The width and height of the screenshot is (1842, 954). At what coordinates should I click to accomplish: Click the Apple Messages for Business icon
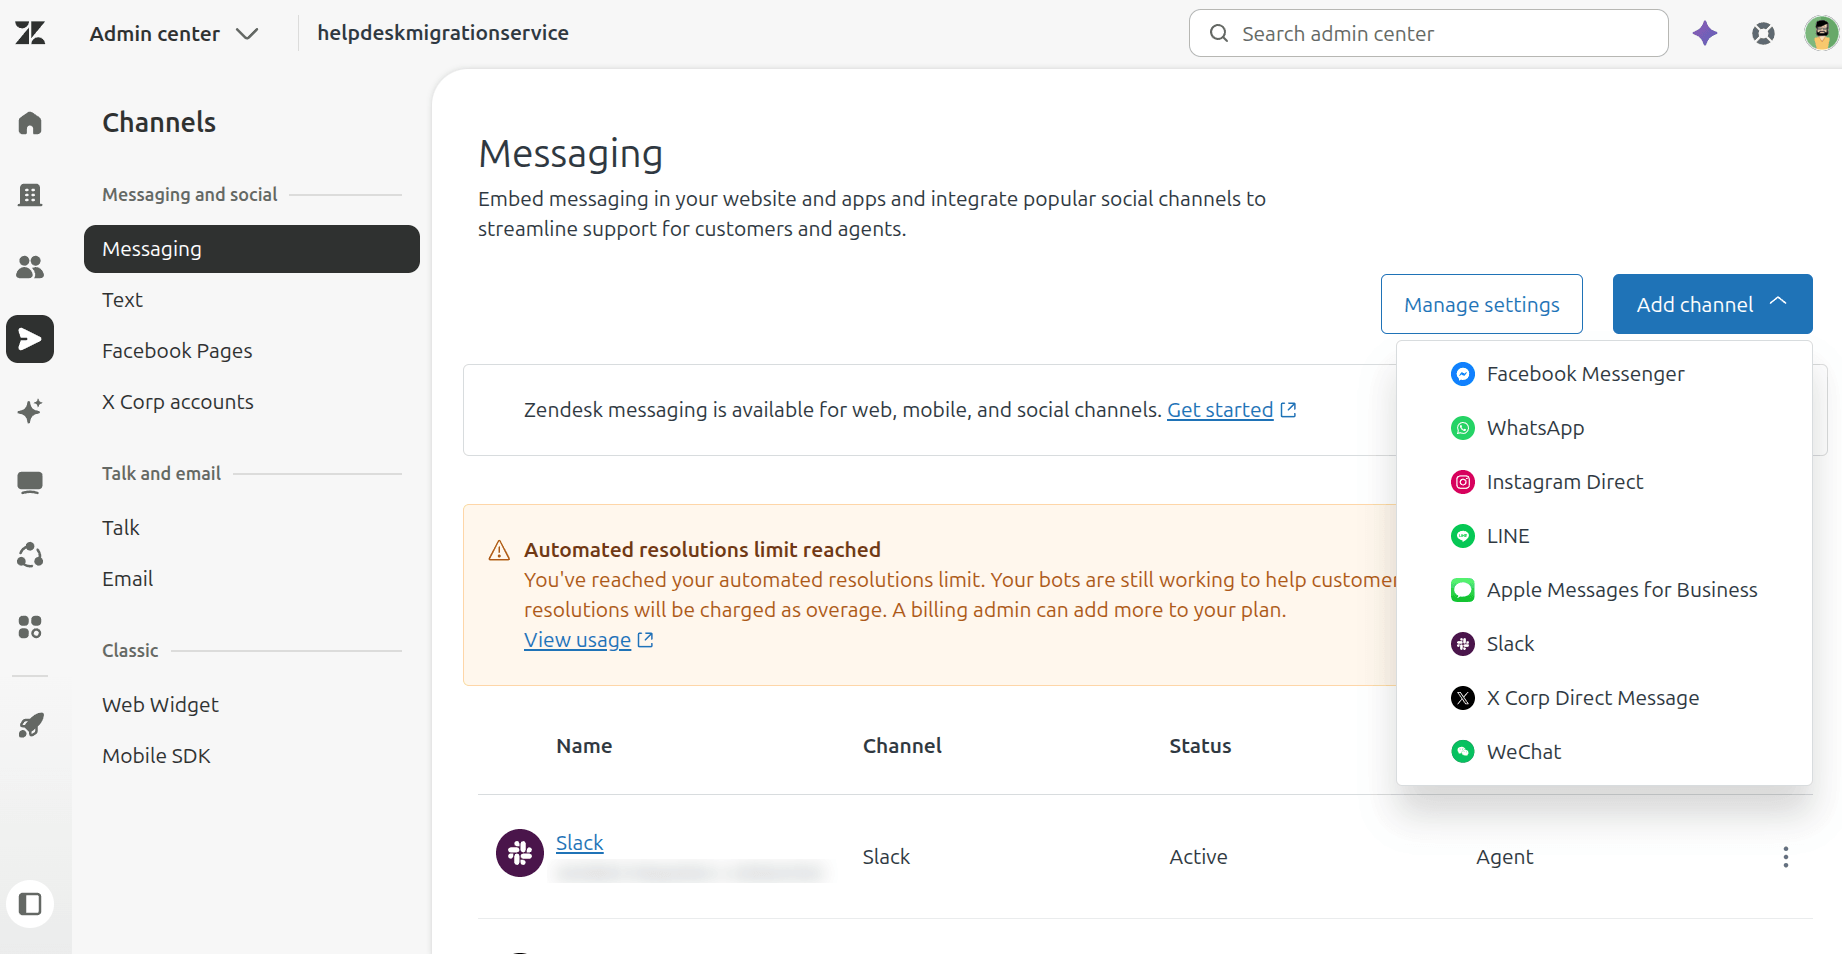click(x=1463, y=590)
